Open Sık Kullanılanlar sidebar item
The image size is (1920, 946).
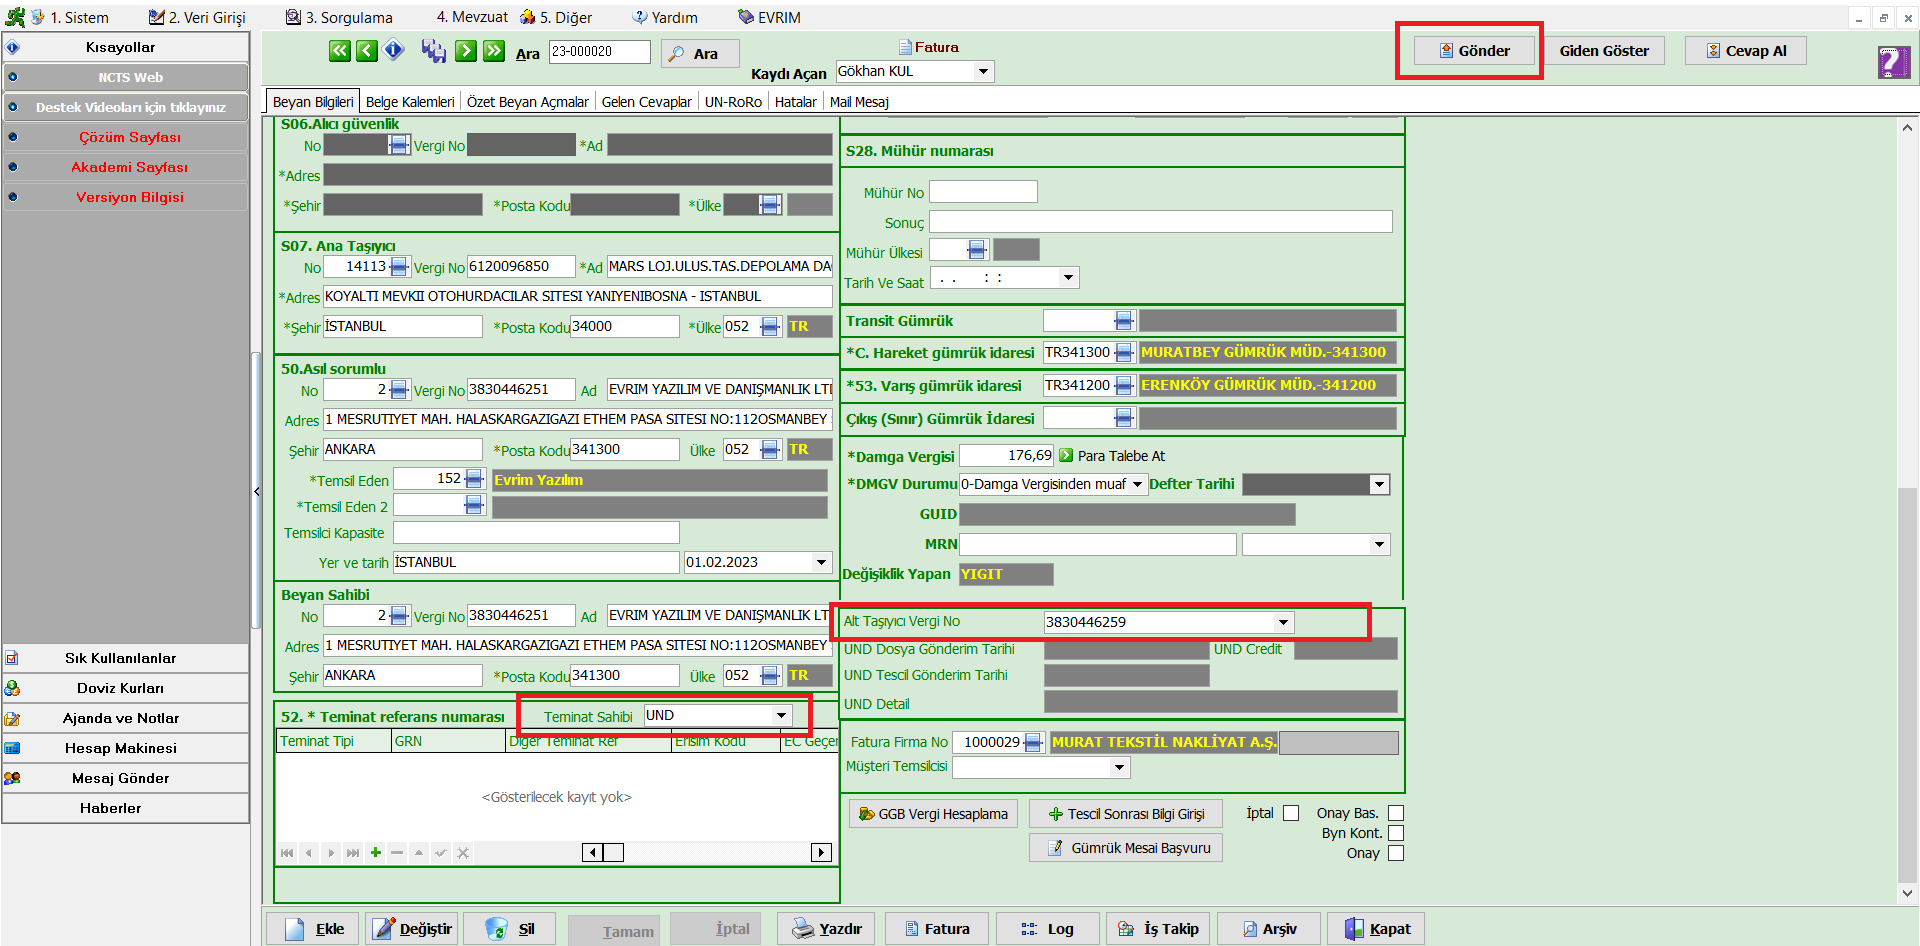coord(126,658)
